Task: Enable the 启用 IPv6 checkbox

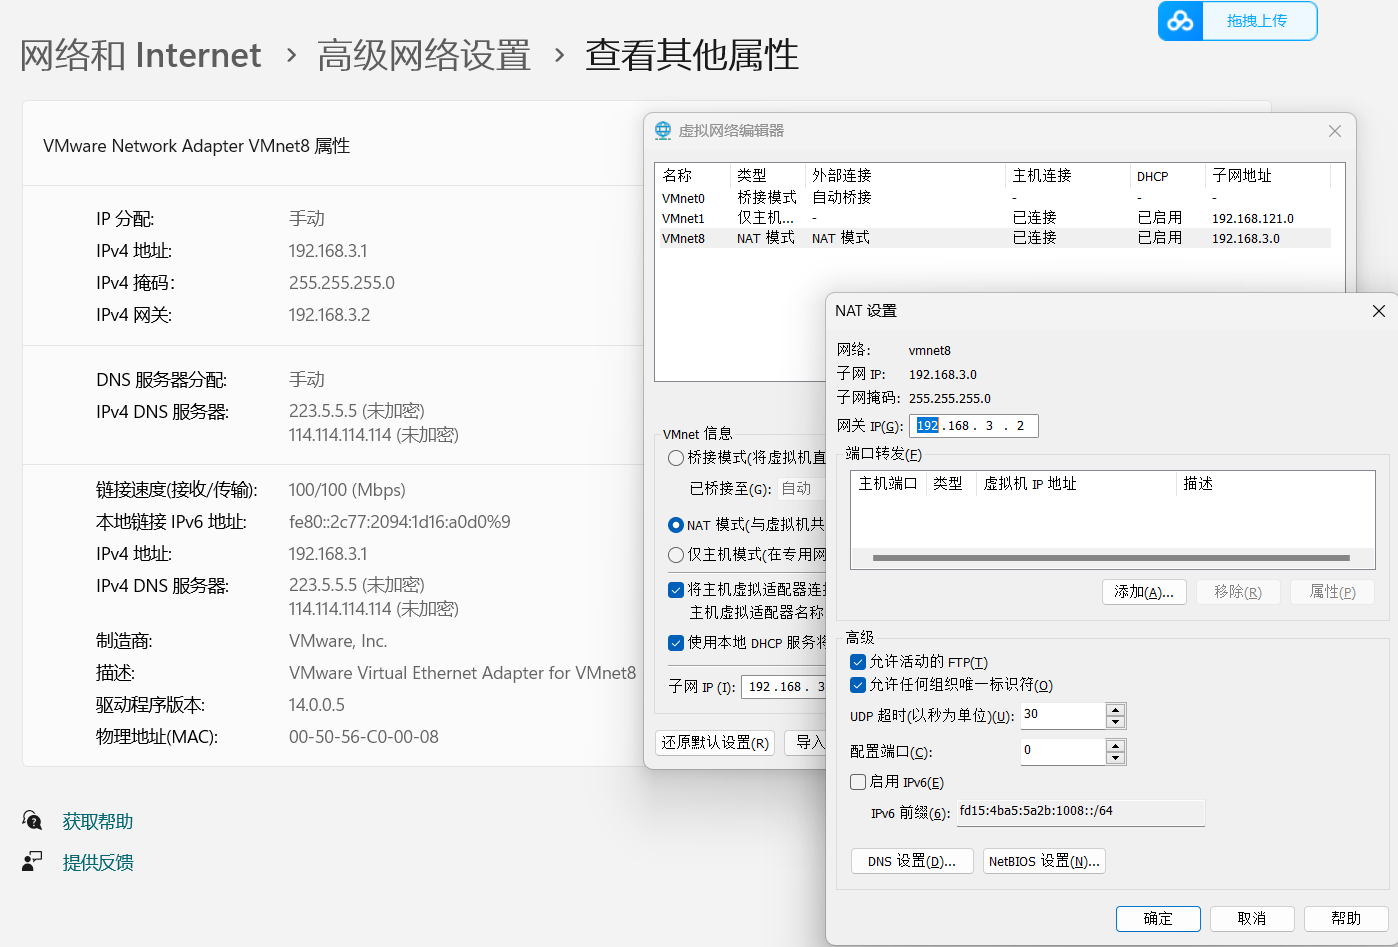Action: pyautogui.click(x=858, y=782)
